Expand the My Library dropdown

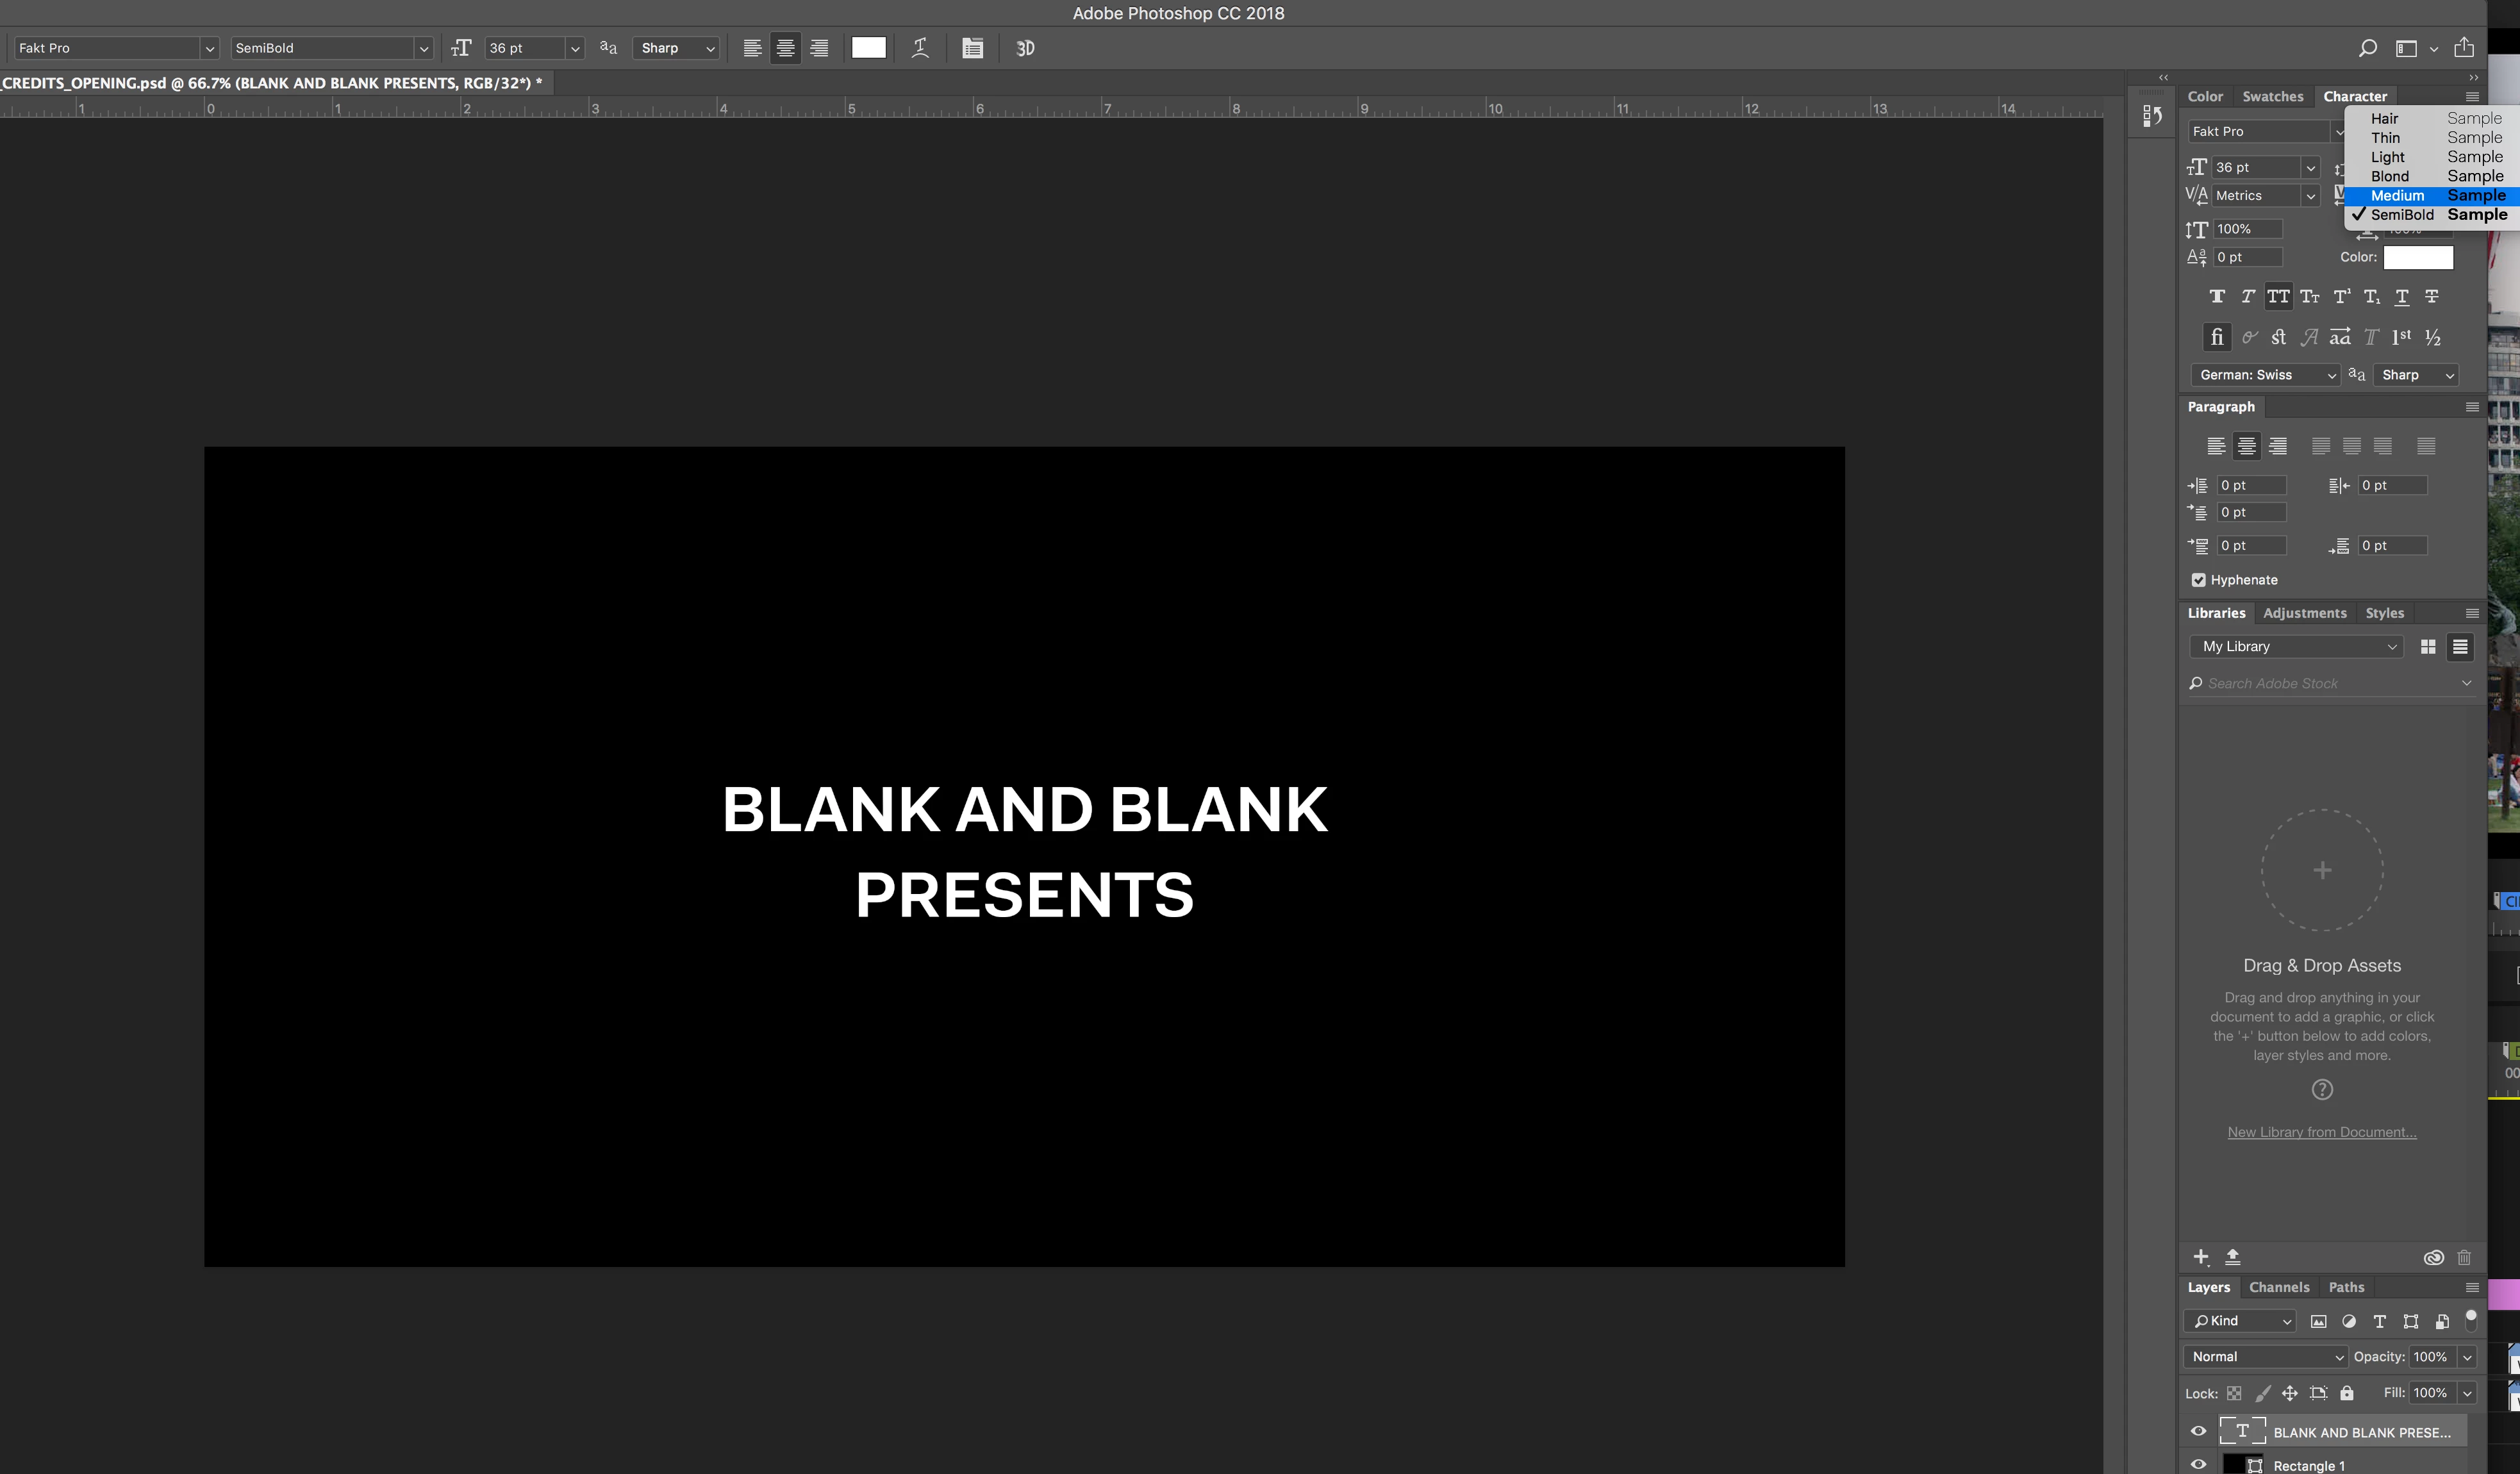pyautogui.click(x=2298, y=647)
